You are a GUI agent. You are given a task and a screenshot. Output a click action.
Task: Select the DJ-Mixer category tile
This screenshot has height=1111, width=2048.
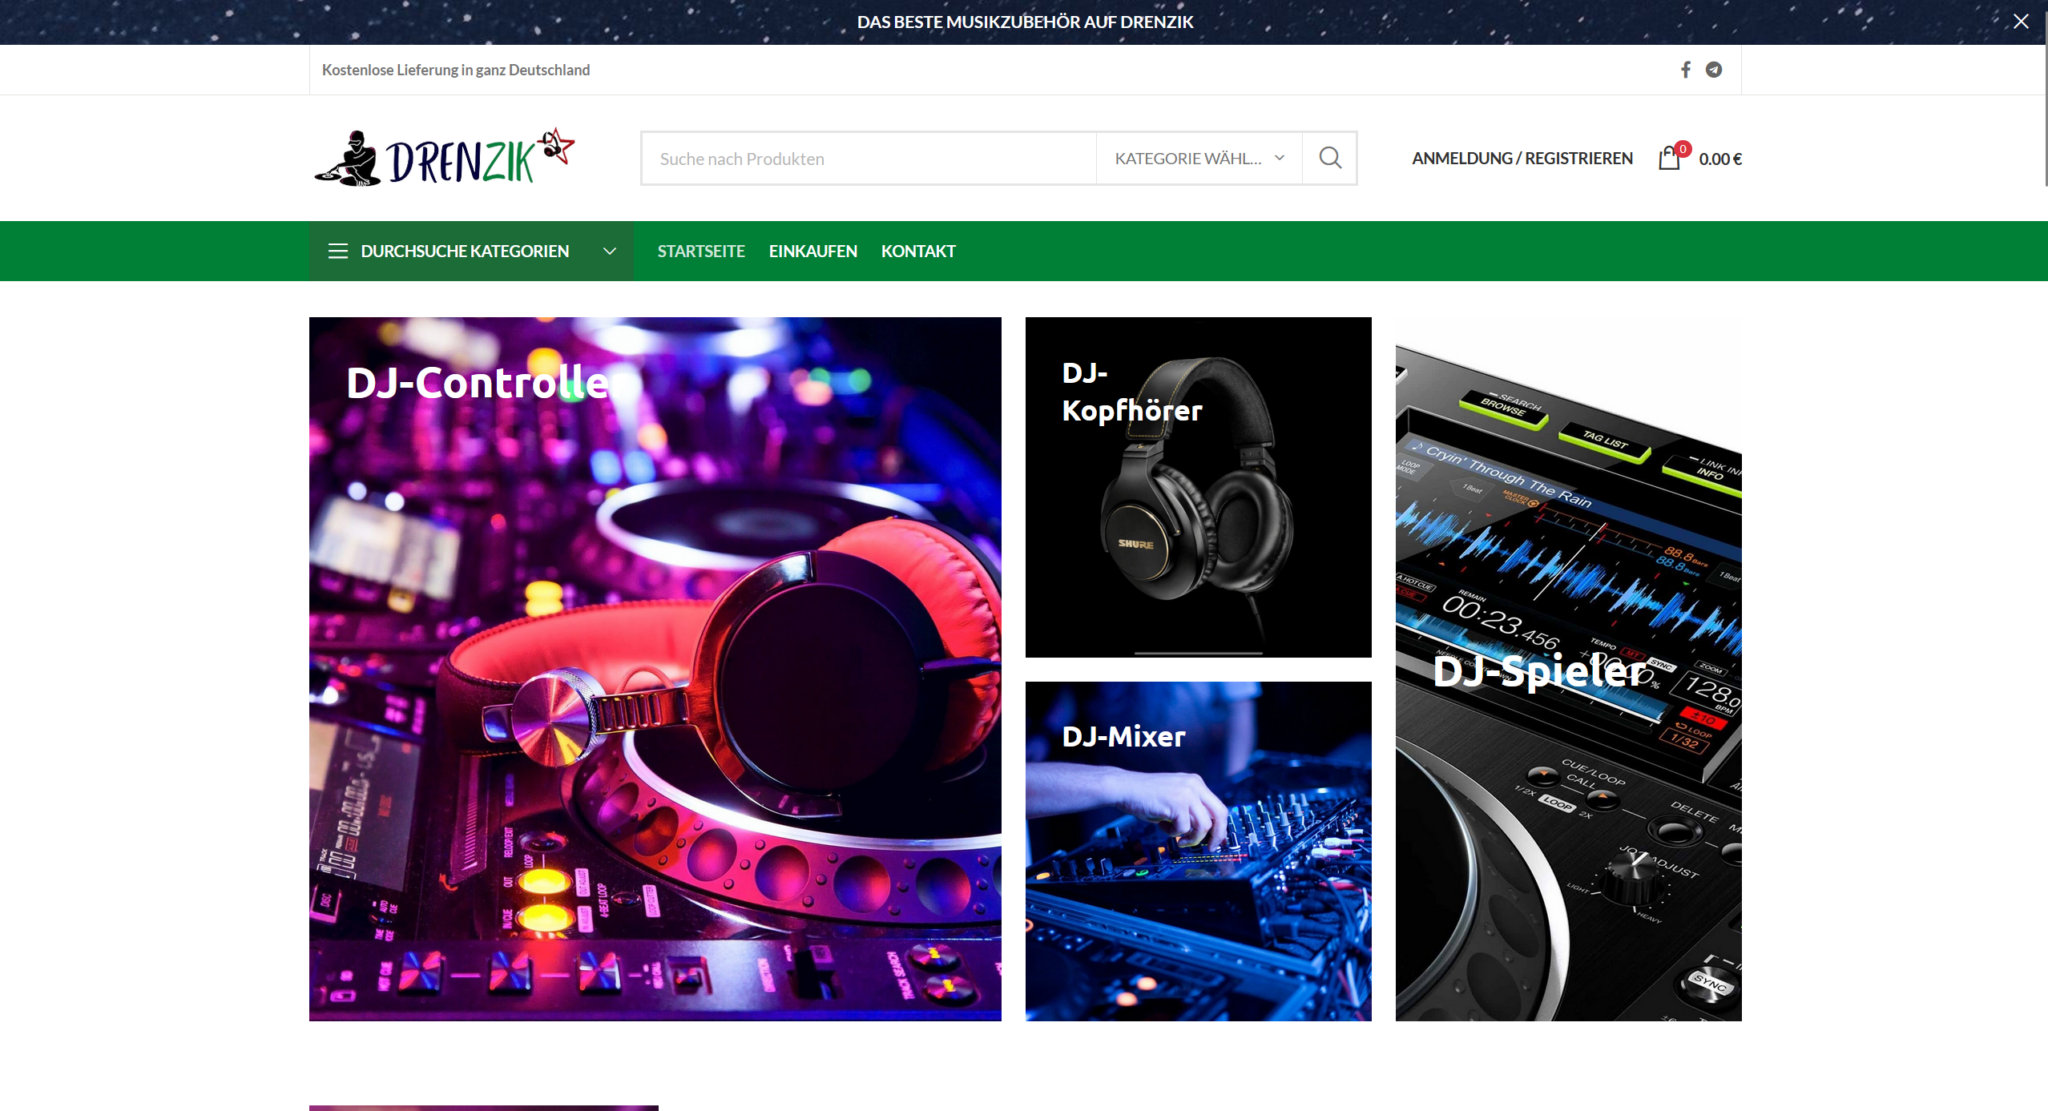[x=1198, y=851]
